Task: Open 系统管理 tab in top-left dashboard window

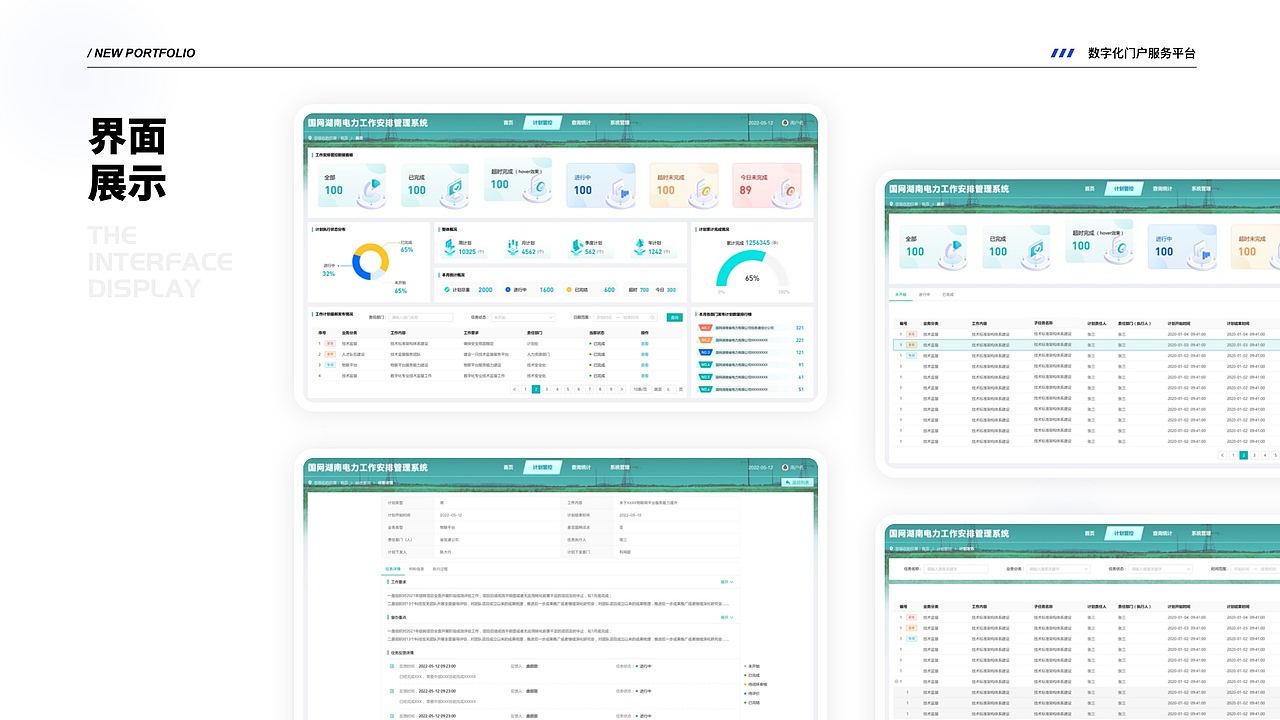Action: [x=620, y=123]
